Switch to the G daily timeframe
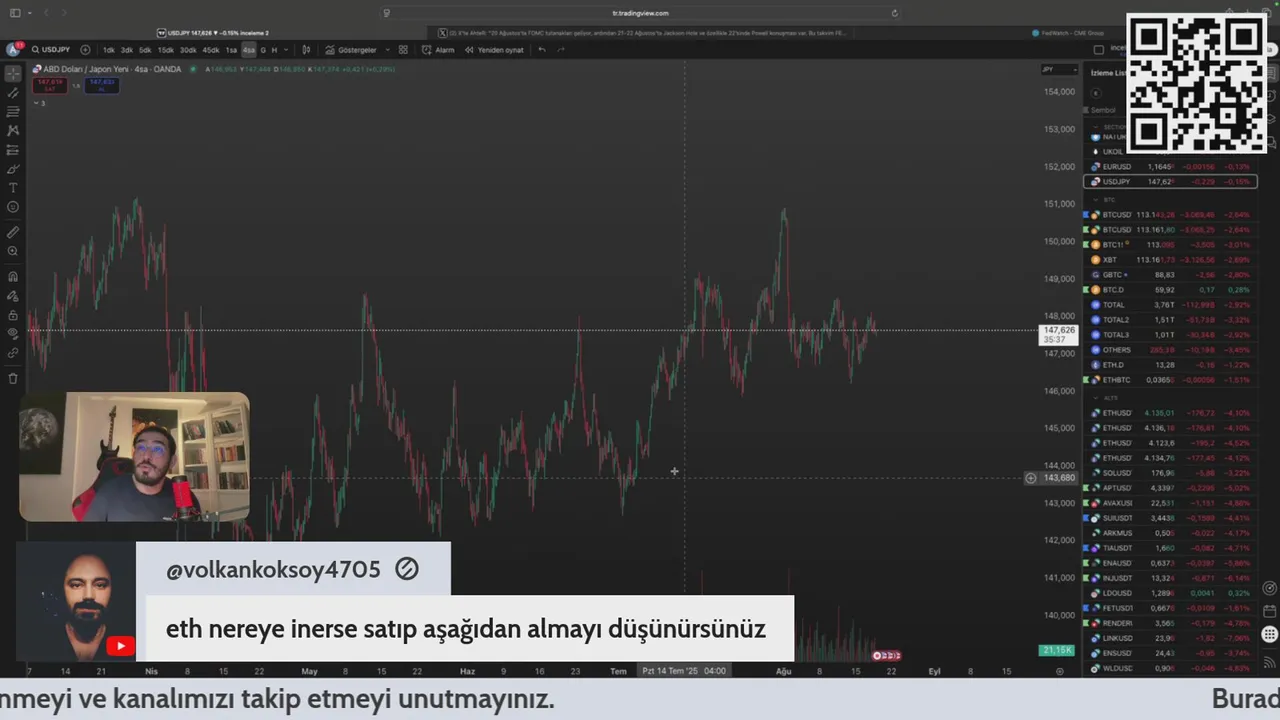Image resolution: width=1280 pixels, height=720 pixels. tap(263, 50)
